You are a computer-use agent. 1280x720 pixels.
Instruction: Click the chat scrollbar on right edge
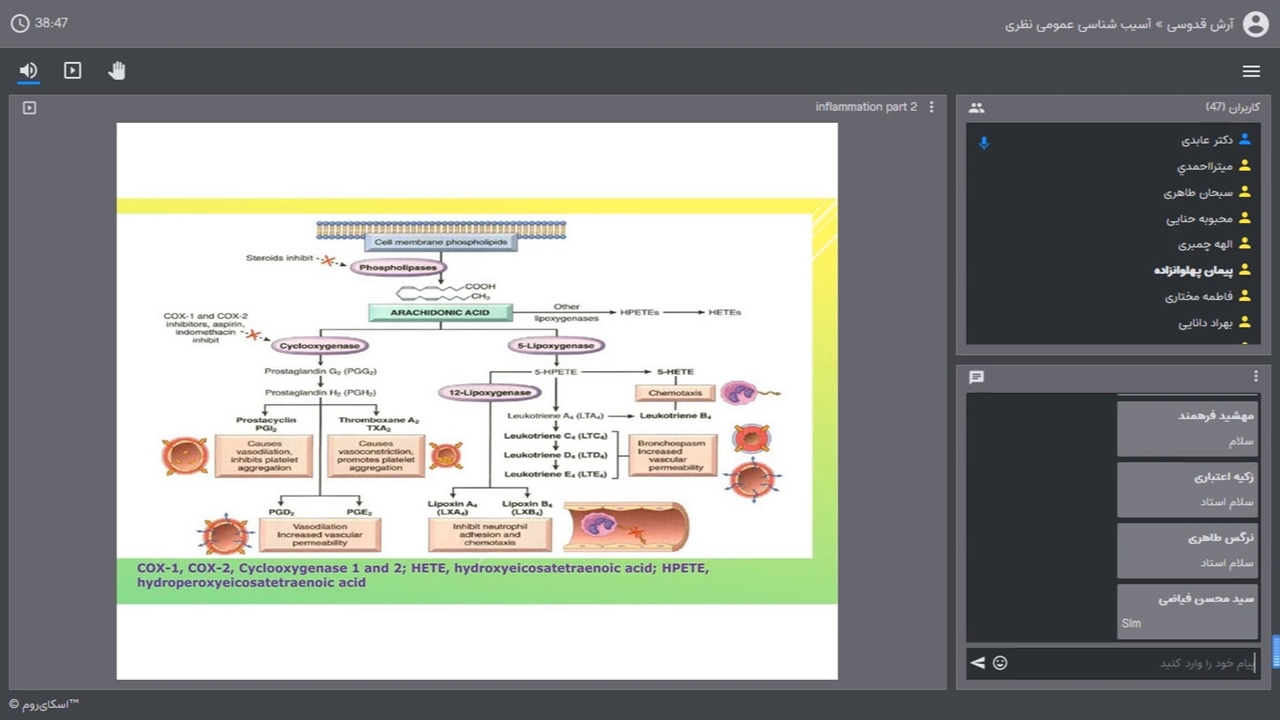click(1275, 652)
